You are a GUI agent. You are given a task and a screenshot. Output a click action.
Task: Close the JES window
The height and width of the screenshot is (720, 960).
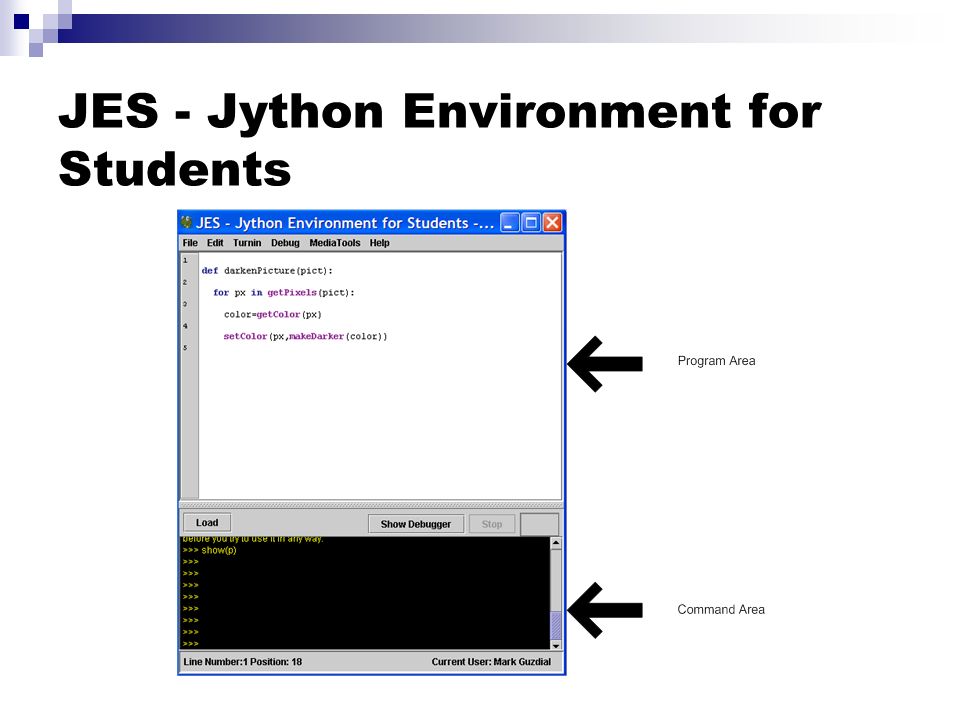point(552,222)
